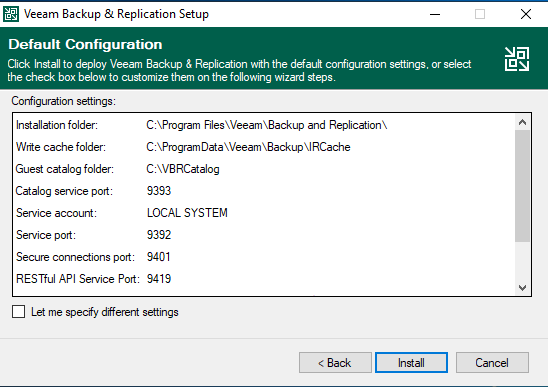The height and width of the screenshot is (387, 548).
Task: Click the Veeam logo icon in title bar
Action: click(x=10, y=14)
